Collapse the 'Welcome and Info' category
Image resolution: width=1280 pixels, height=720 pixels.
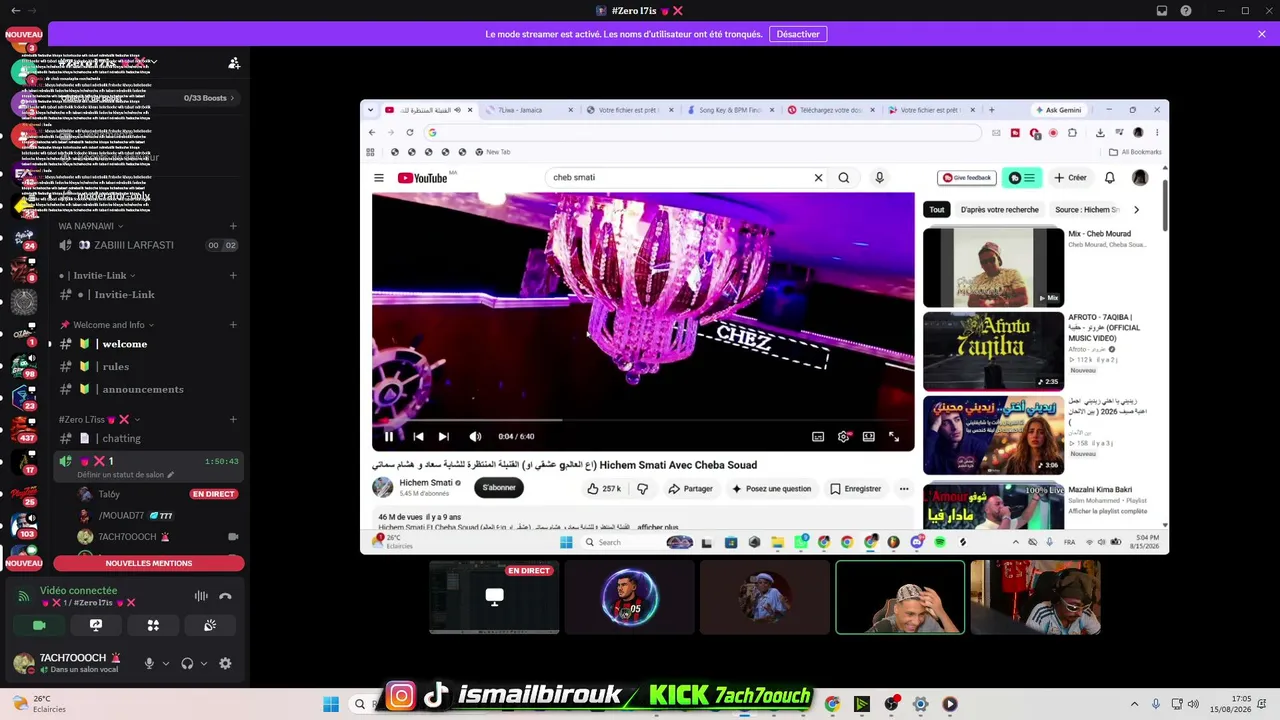point(110,325)
